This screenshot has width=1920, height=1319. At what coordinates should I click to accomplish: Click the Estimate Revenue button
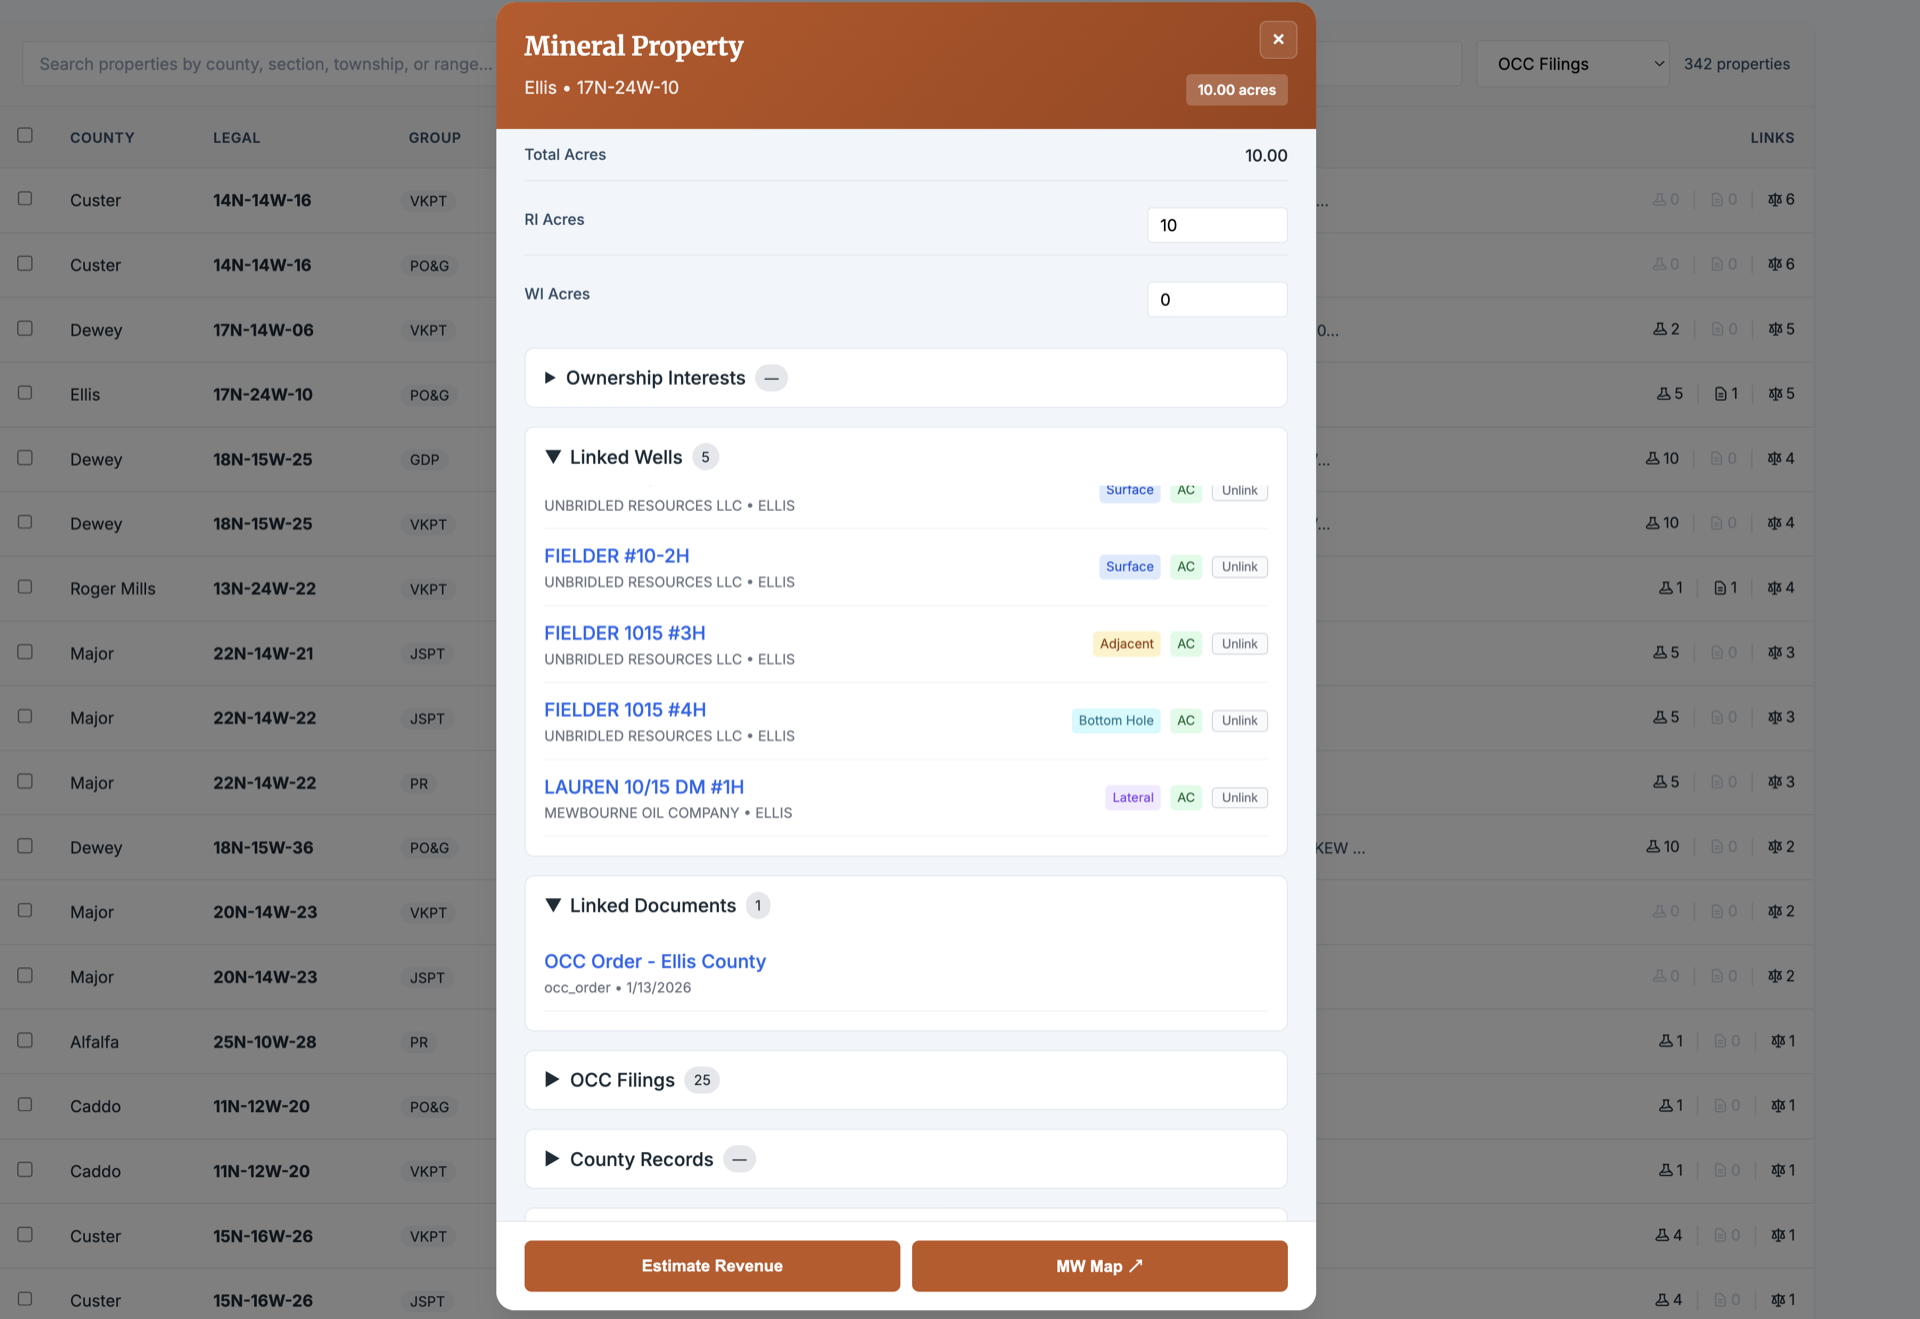pyautogui.click(x=711, y=1265)
